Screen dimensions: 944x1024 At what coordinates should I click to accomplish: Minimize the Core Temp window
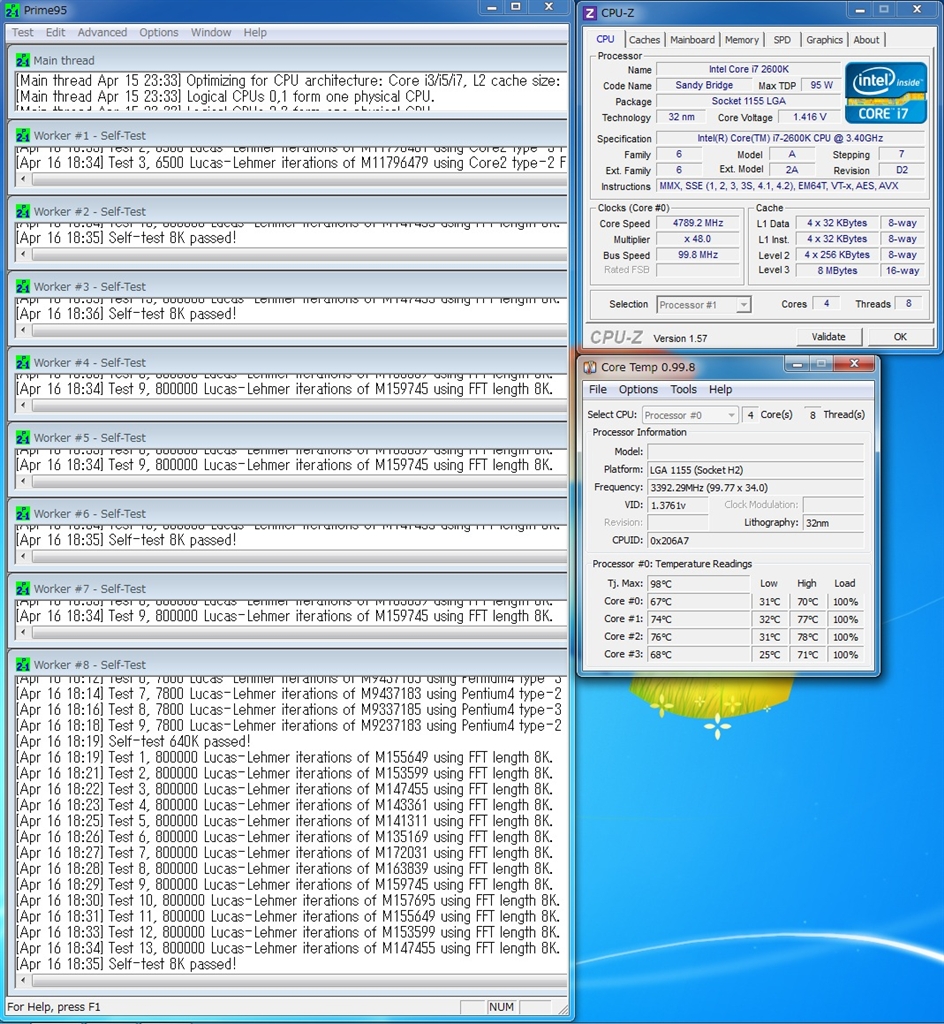(x=798, y=364)
